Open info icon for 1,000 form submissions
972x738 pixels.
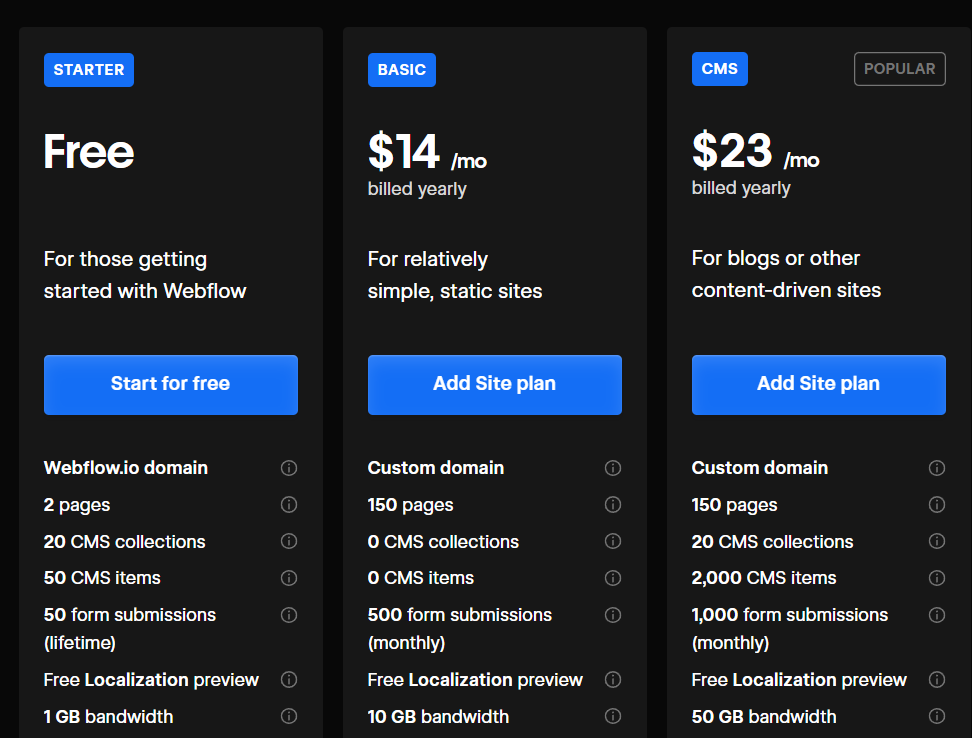(x=937, y=615)
